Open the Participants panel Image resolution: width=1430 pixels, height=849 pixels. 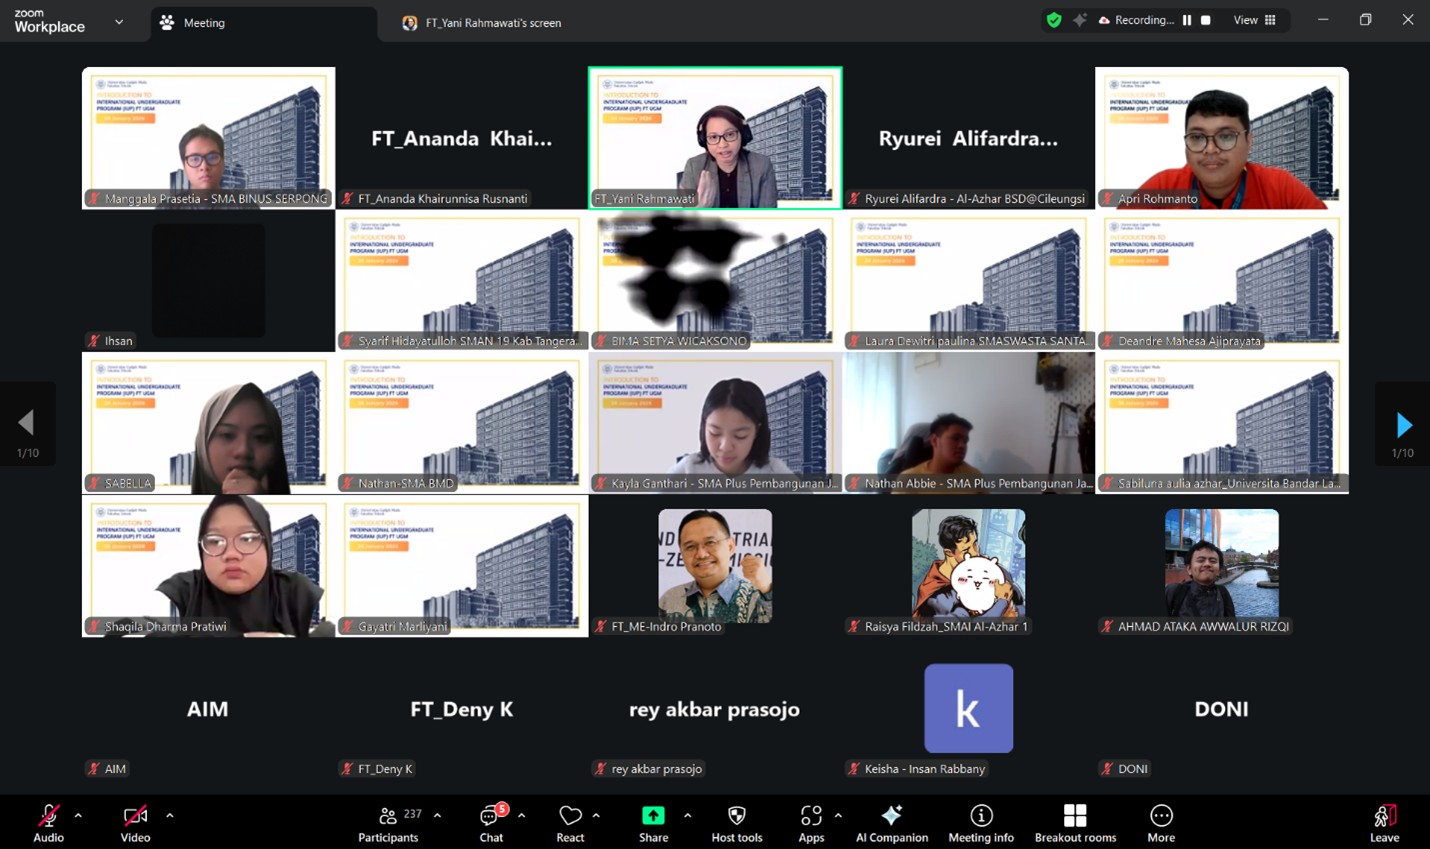pyautogui.click(x=388, y=823)
